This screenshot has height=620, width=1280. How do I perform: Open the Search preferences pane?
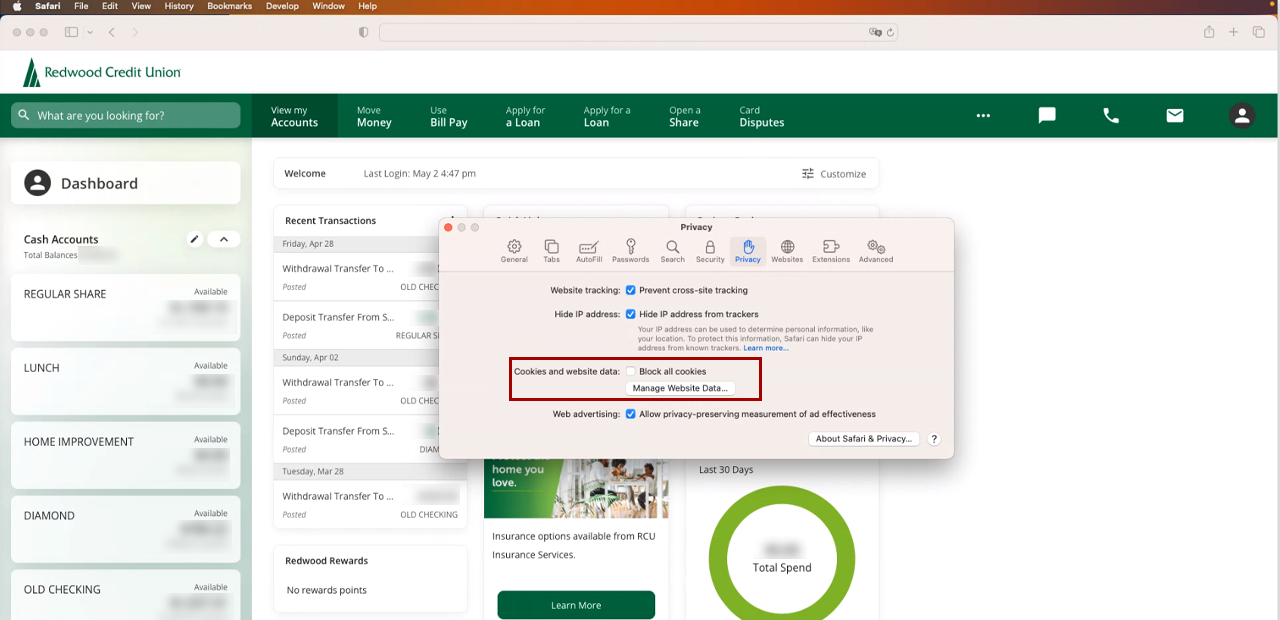[x=673, y=251]
